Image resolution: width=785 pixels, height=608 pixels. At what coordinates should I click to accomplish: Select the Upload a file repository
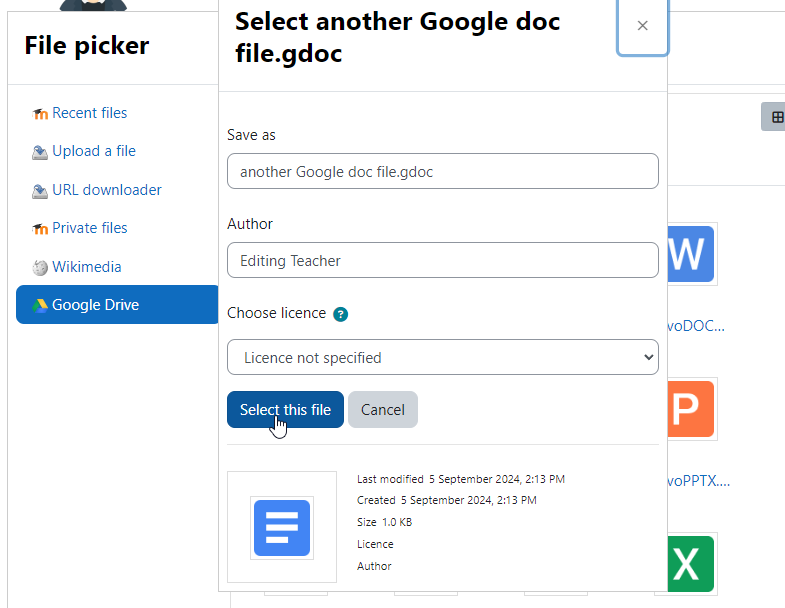click(94, 151)
